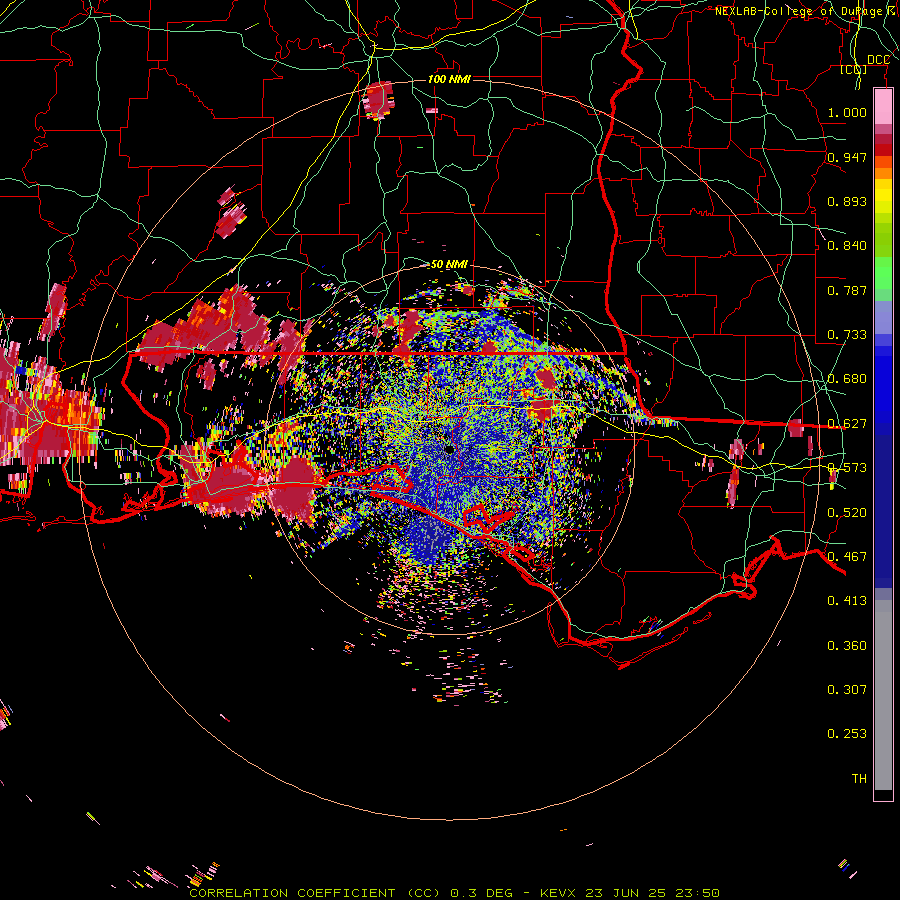Screen dimensions: 900x900
Task: Click the 100 NMI range ring label
Action: [449, 79]
